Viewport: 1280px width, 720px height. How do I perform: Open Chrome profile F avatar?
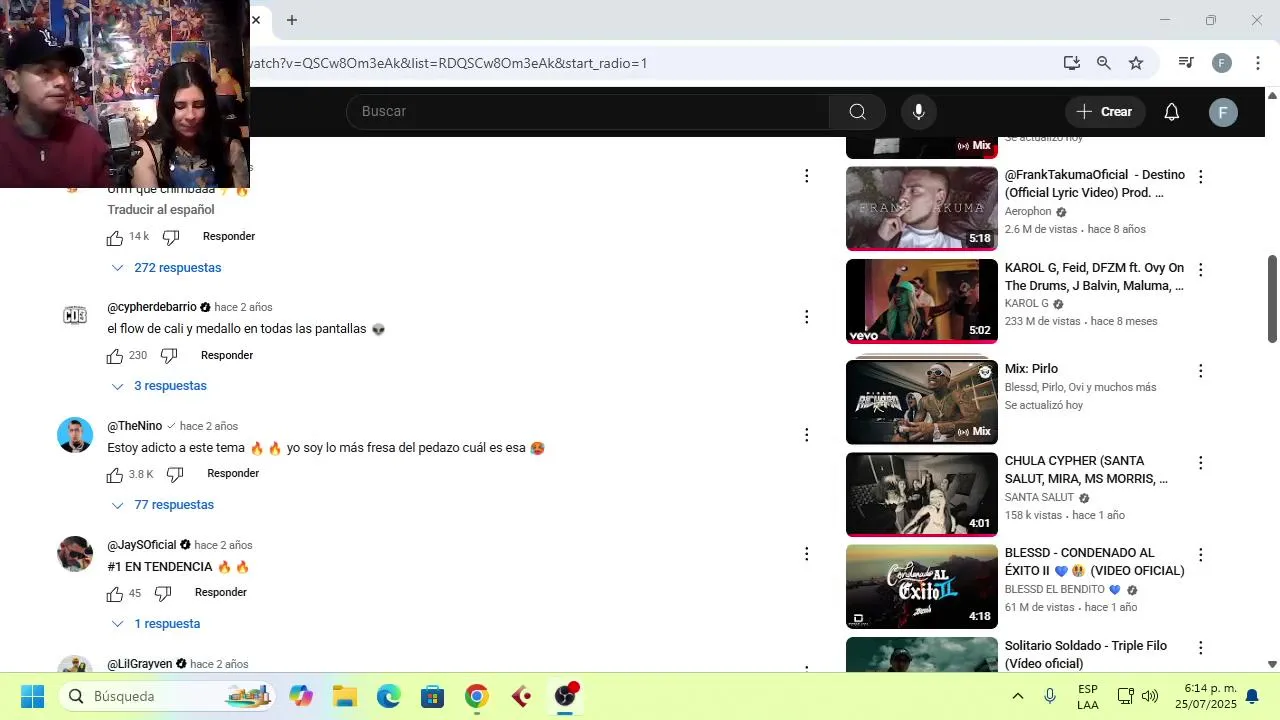1222,63
